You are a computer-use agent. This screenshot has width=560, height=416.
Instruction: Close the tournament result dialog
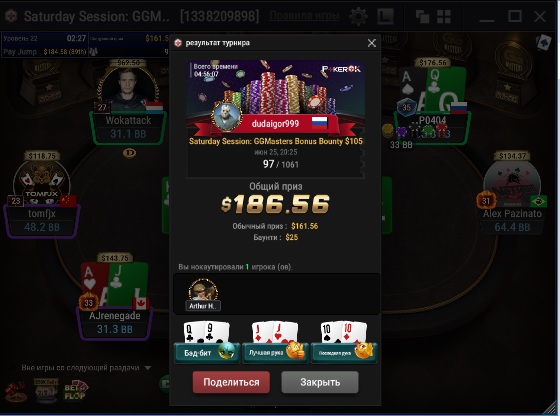(371, 43)
